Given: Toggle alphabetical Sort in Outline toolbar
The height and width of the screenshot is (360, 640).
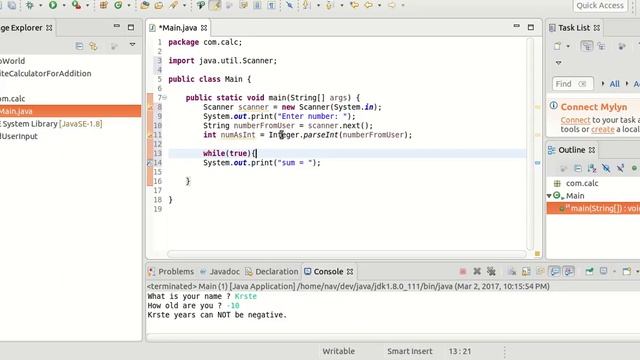Looking at the screenshot, I should click(x=592, y=168).
